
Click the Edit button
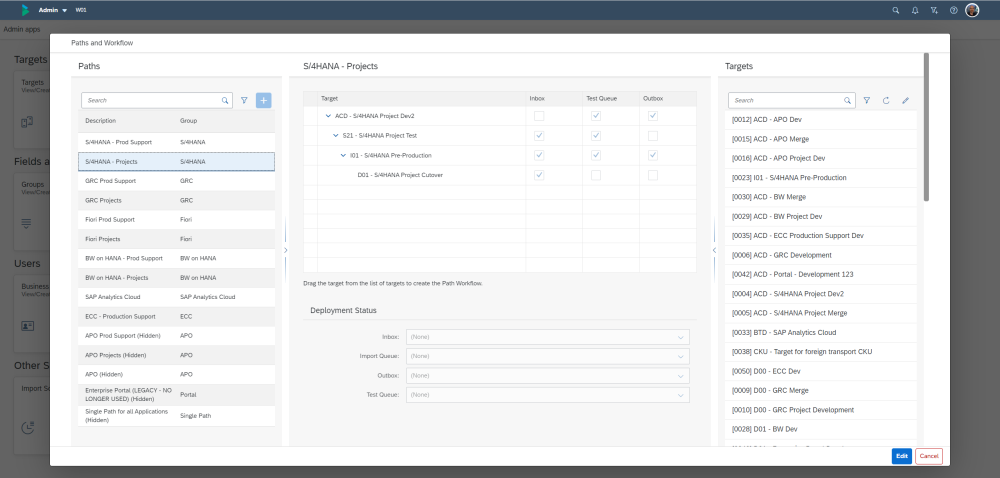[x=902, y=456]
